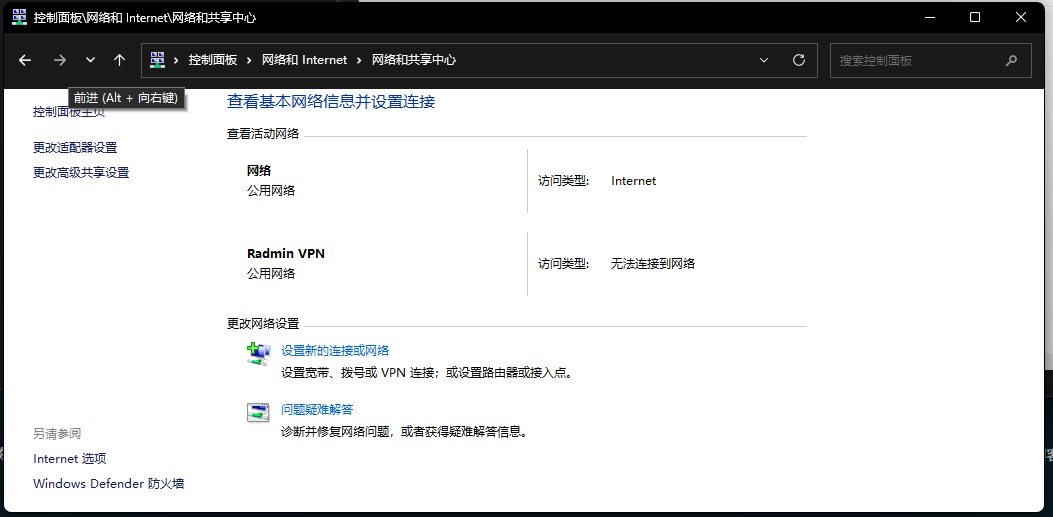Click the window title bar network icon
This screenshot has height=517, width=1053.
pos(19,17)
